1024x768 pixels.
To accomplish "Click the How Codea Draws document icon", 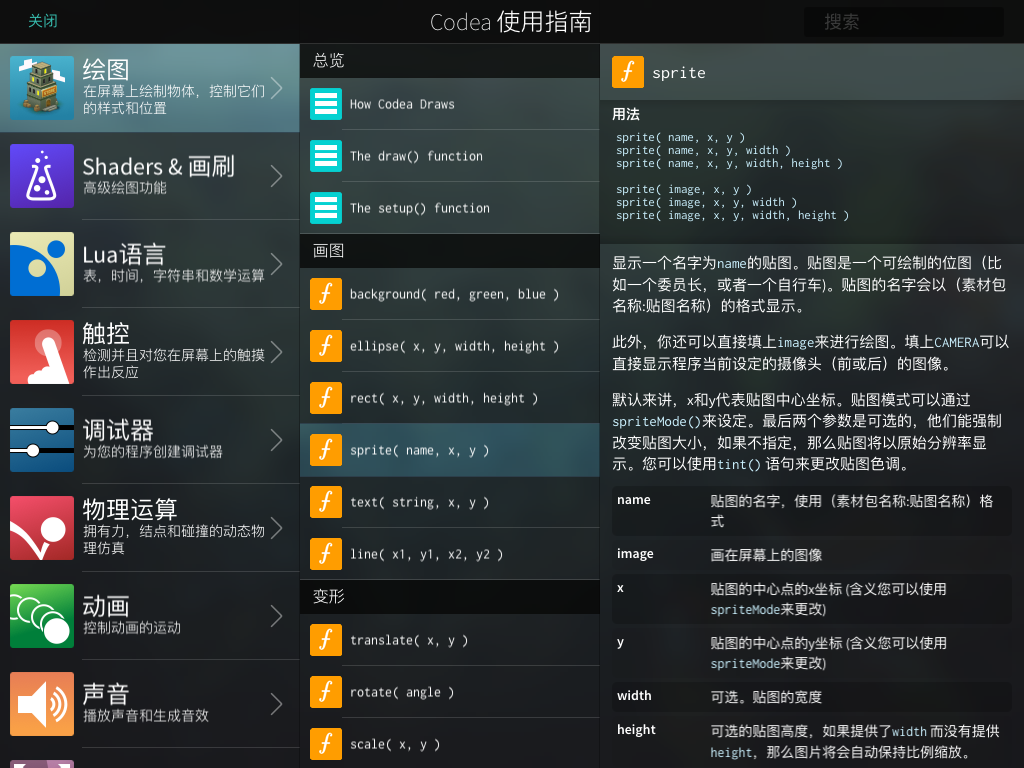I will pos(326,104).
